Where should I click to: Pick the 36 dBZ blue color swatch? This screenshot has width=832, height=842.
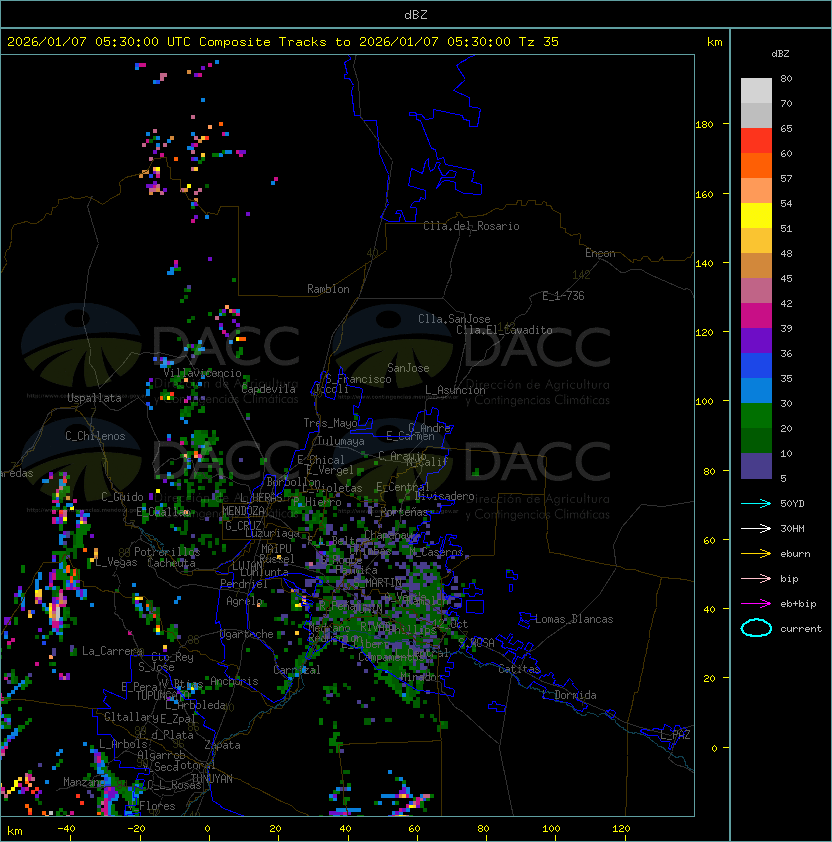coord(756,365)
